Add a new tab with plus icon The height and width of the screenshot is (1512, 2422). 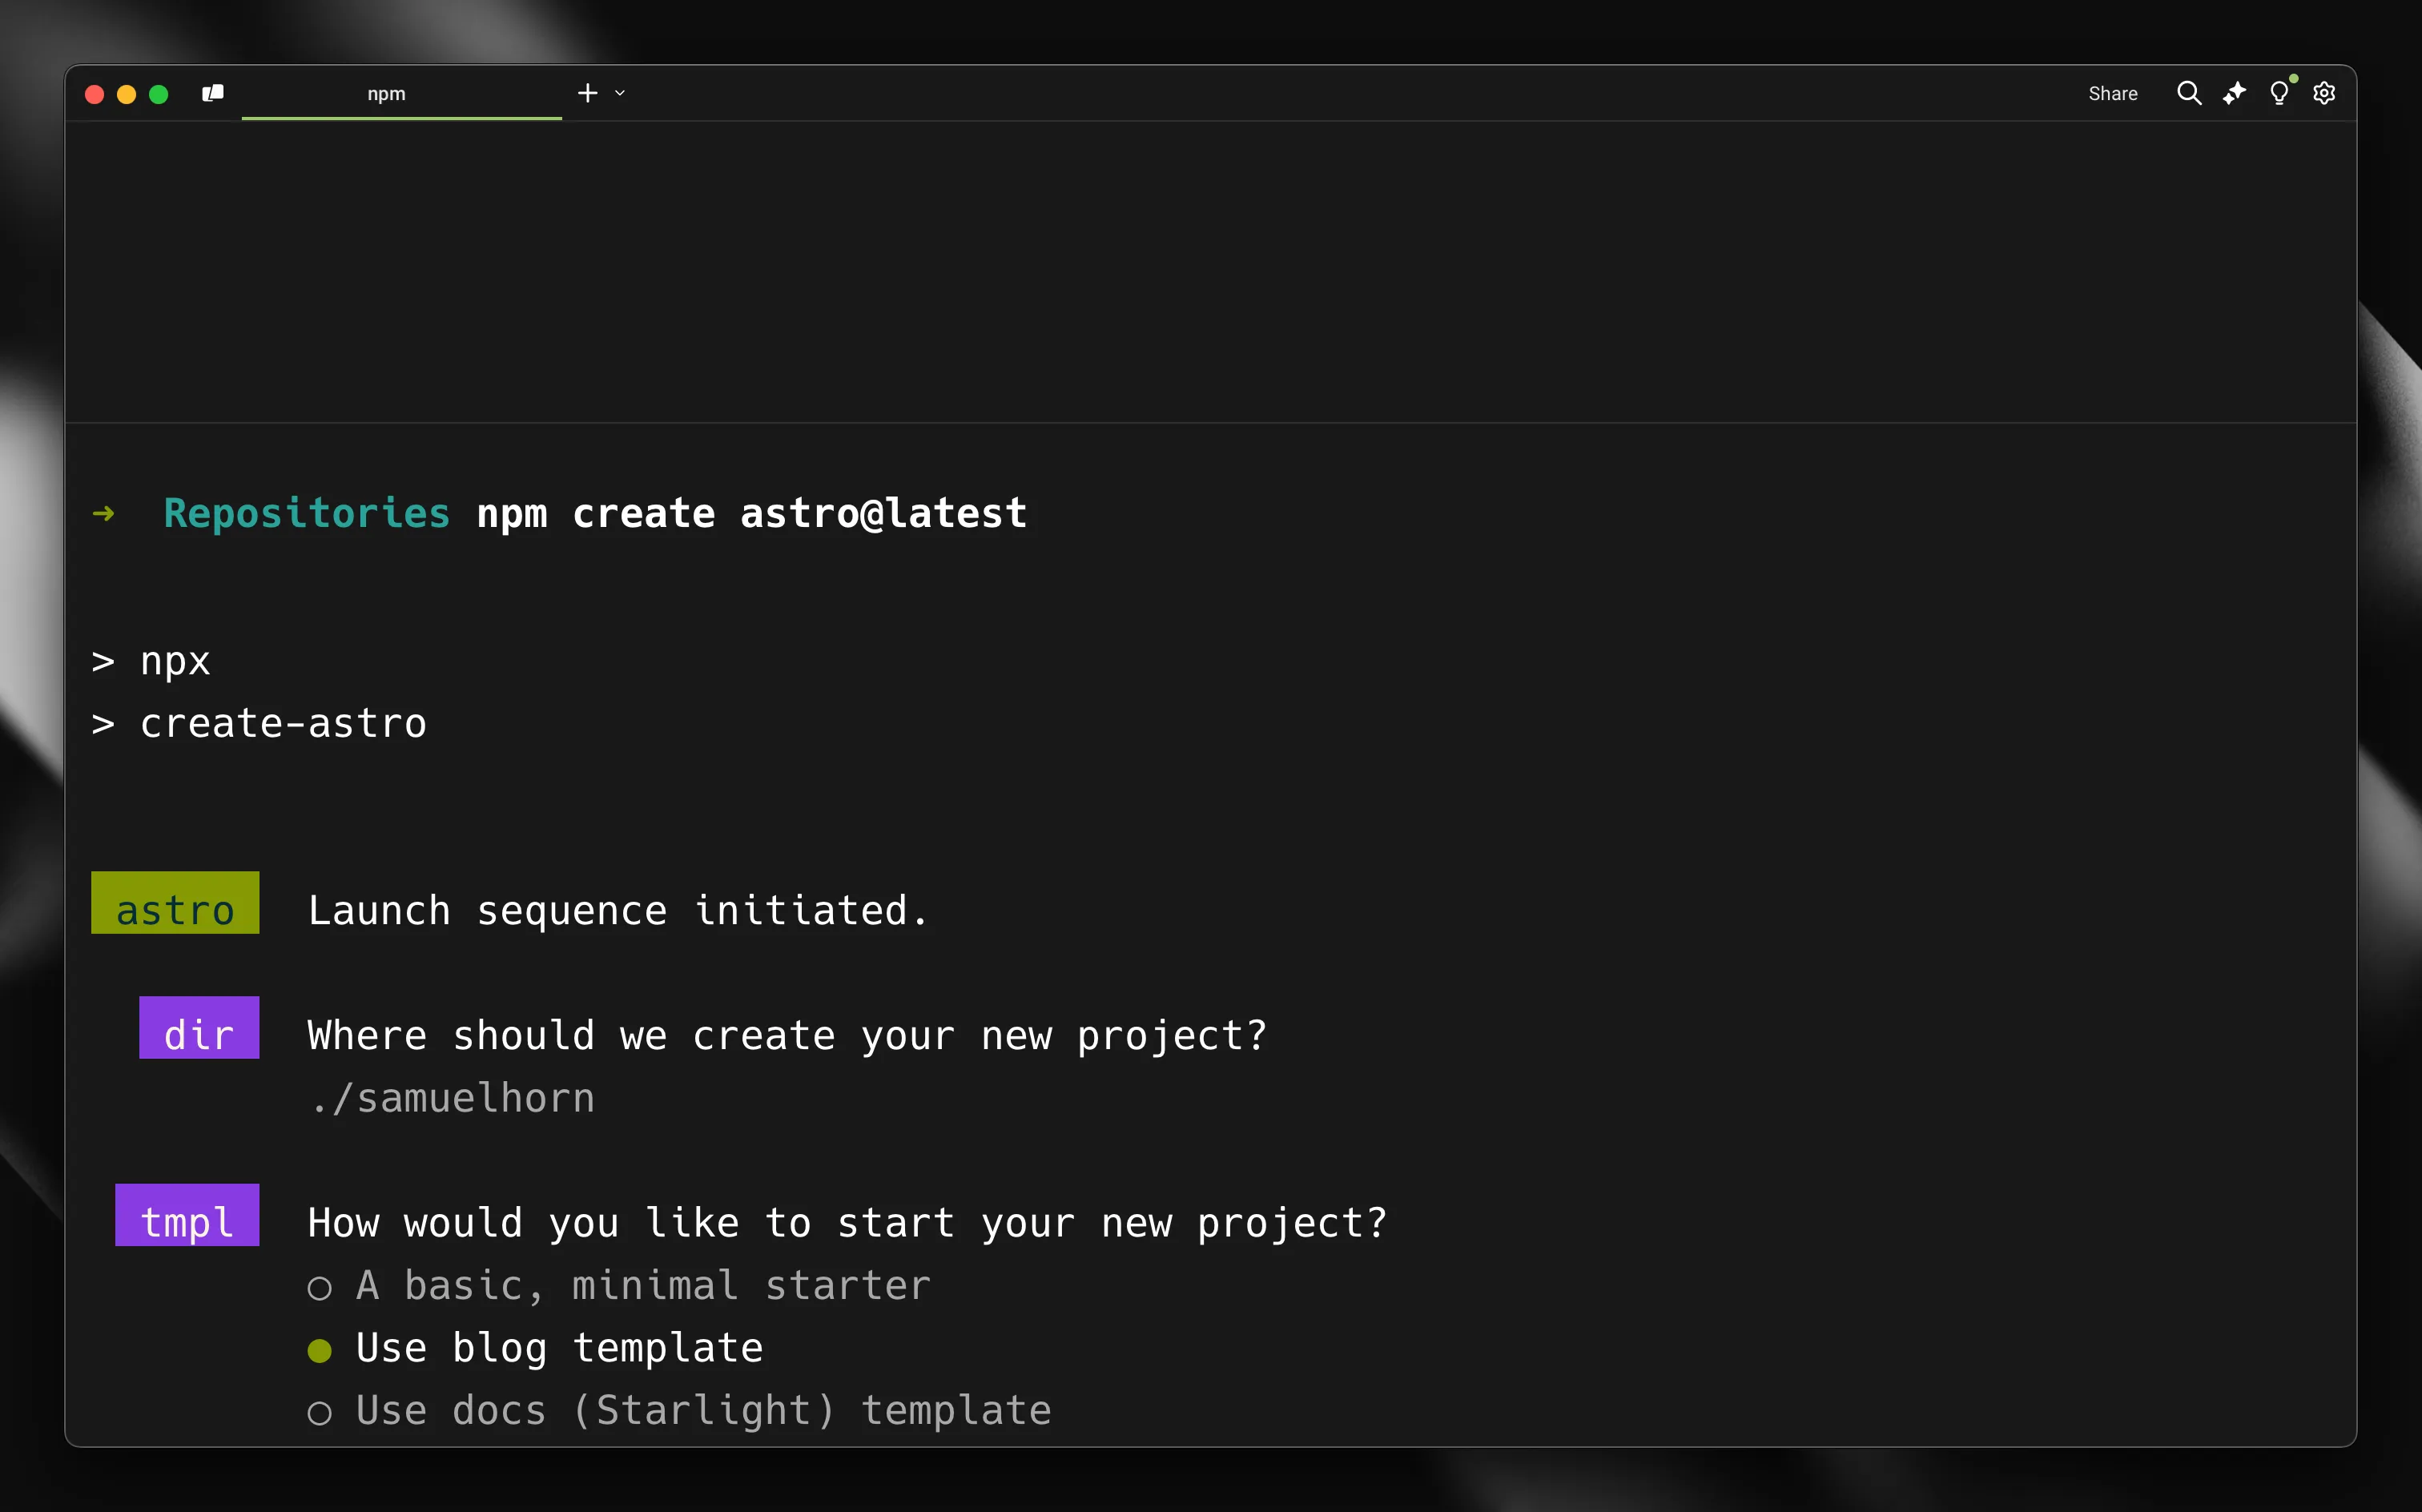coord(587,93)
